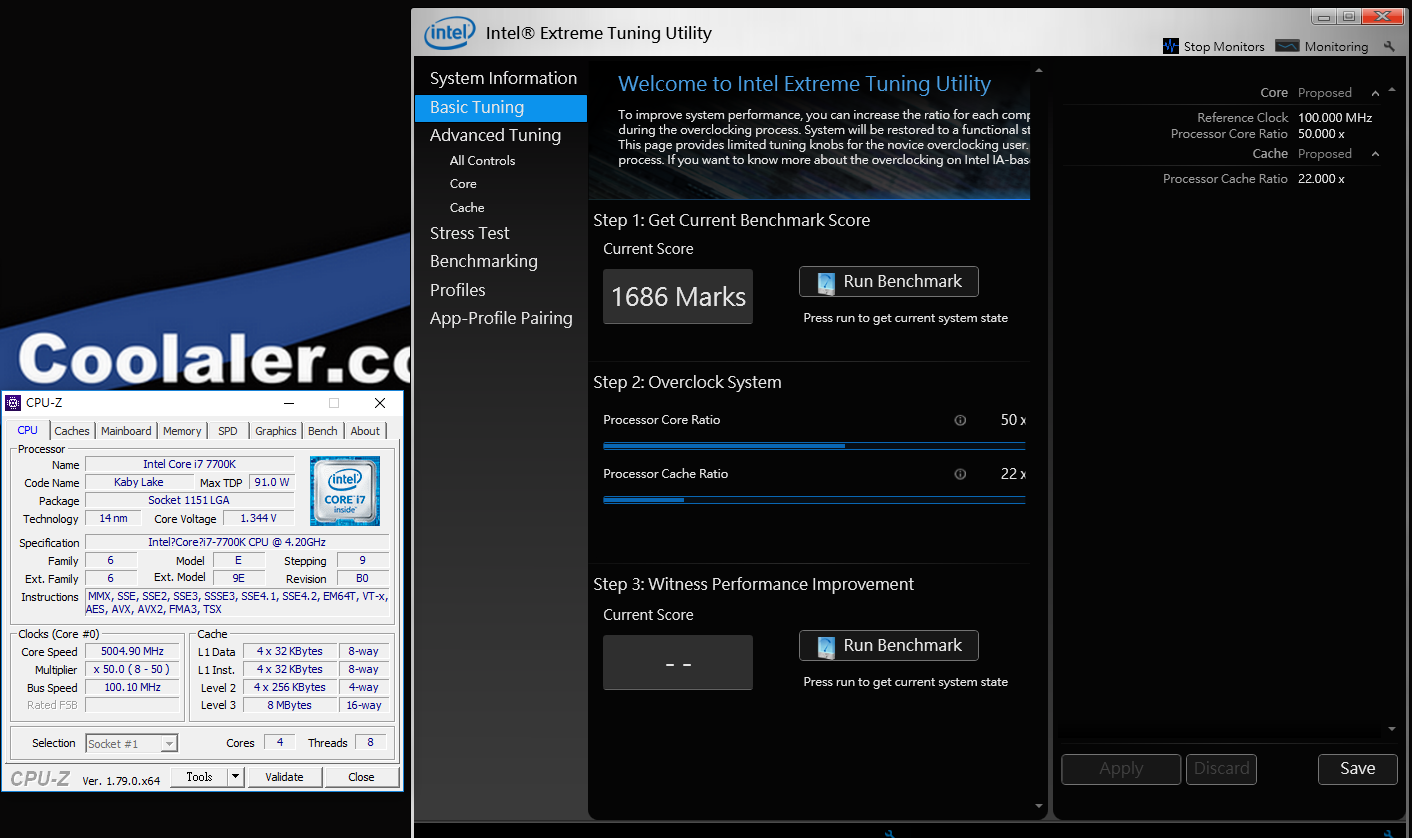This screenshot has width=1412, height=838.
Task: Switch to the Graphics tab in CPU-Z
Action: 276,431
